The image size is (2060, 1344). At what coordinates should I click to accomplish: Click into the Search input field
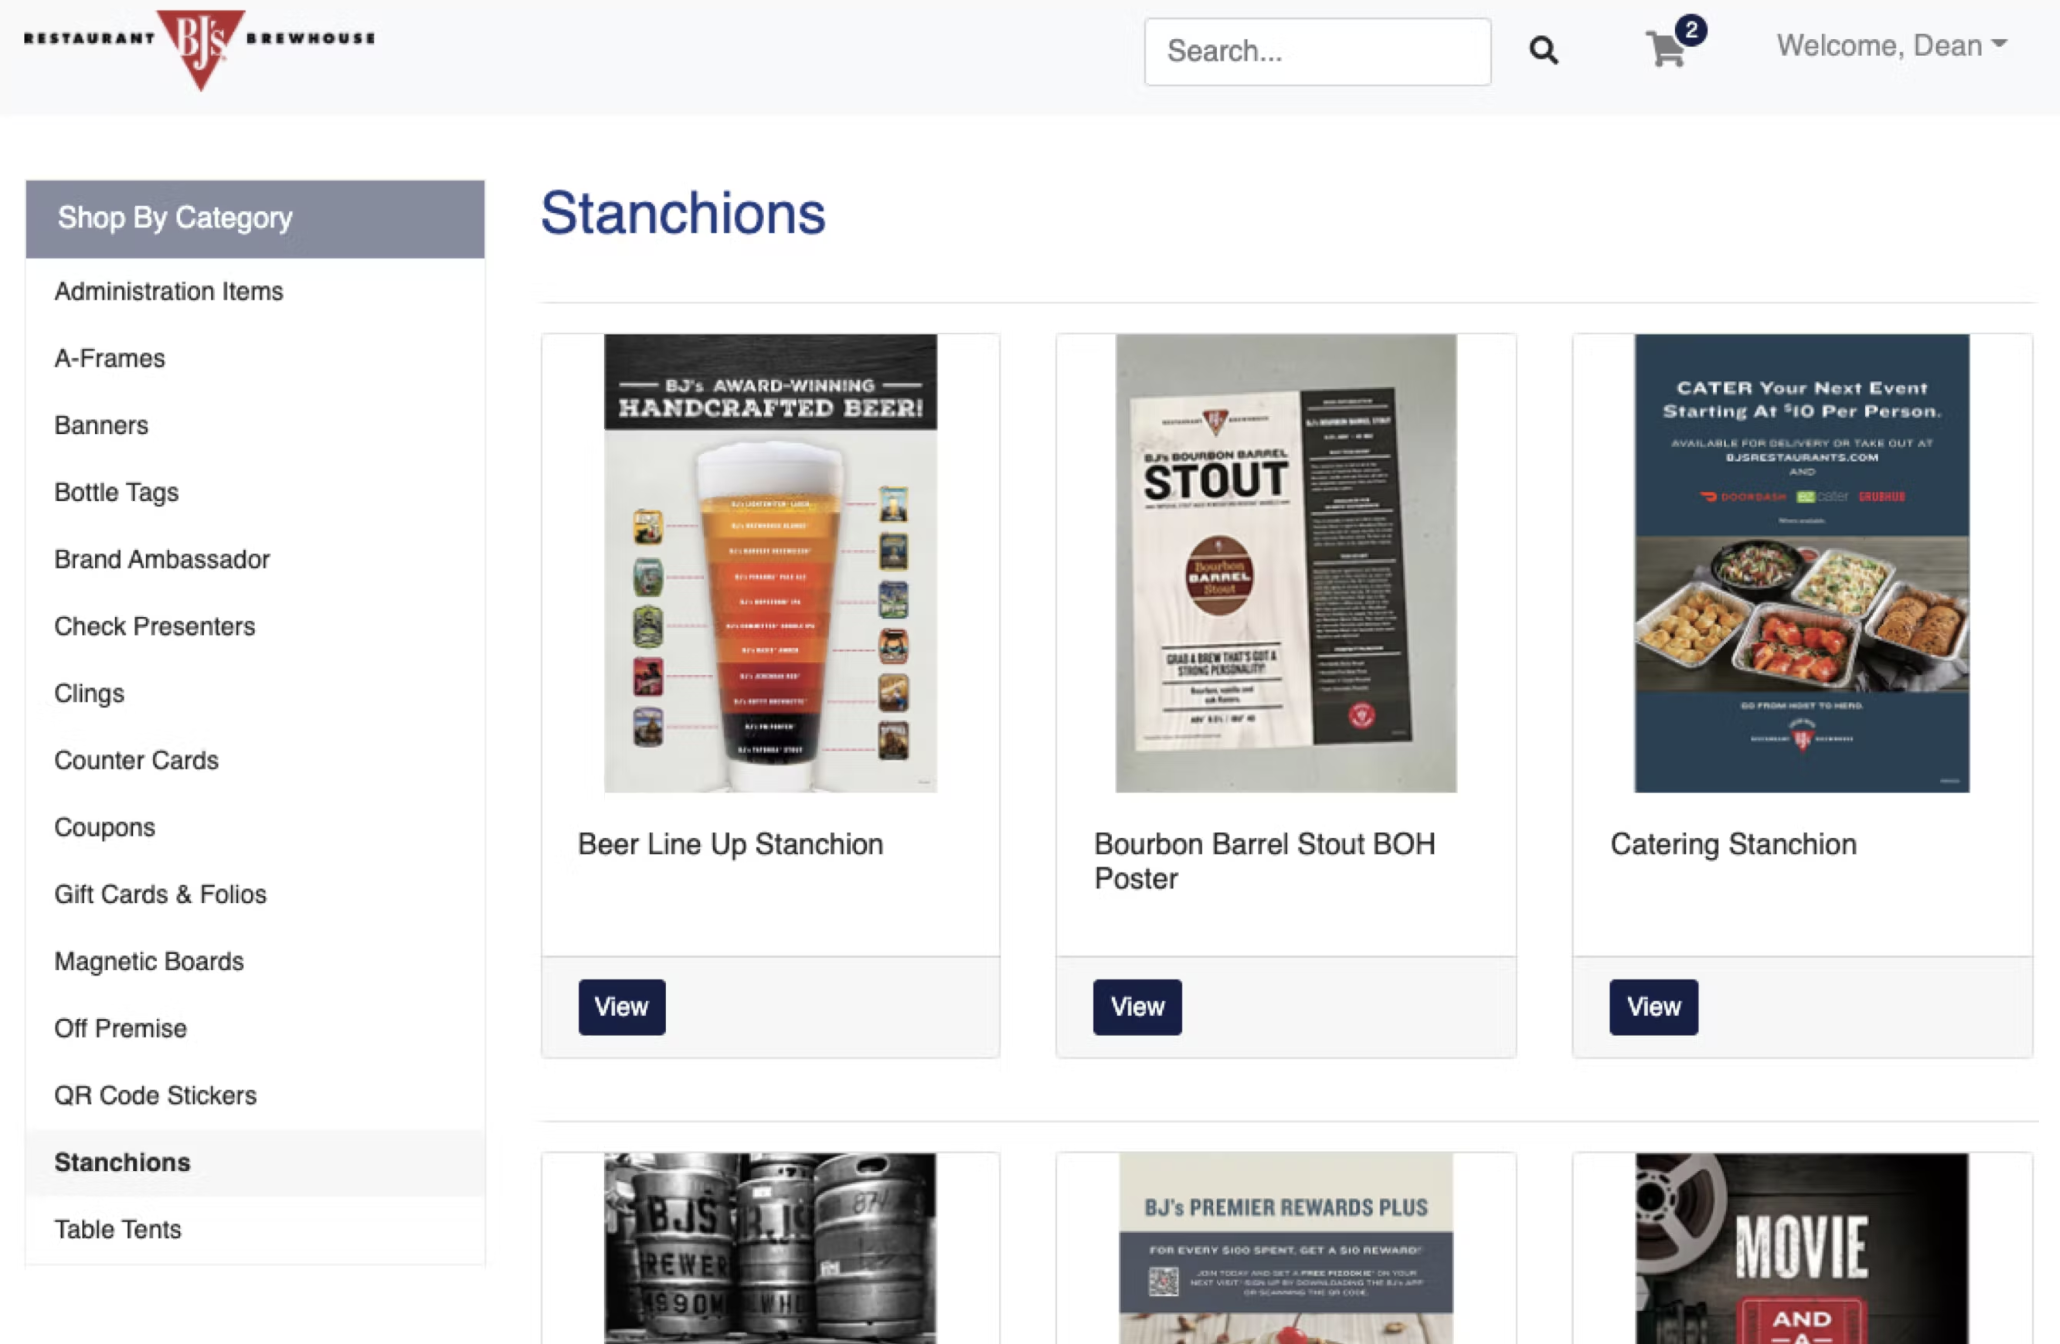[1316, 51]
